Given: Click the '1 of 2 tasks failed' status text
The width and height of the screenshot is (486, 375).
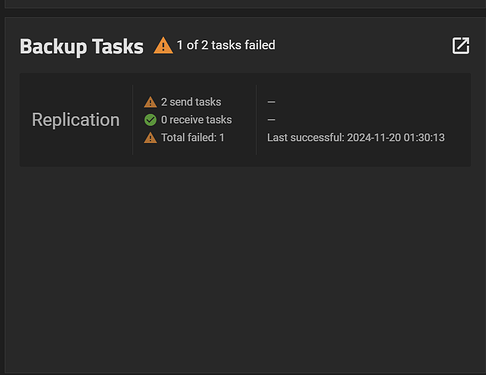Looking at the screenshot, I should tap(226, 45).
